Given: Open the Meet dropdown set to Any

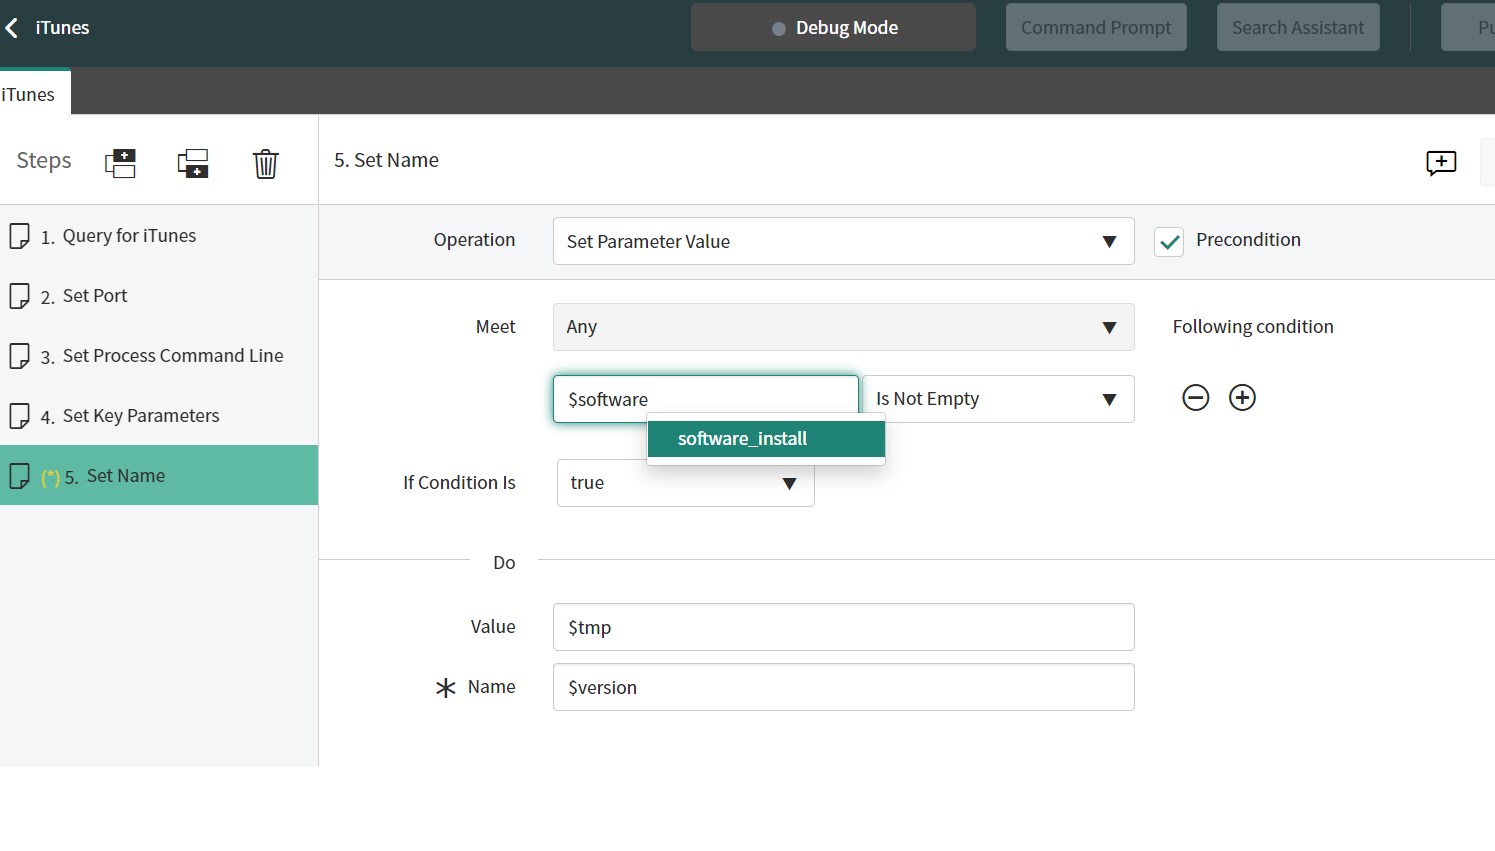Looking at the screenshot, I should [843, 327].
